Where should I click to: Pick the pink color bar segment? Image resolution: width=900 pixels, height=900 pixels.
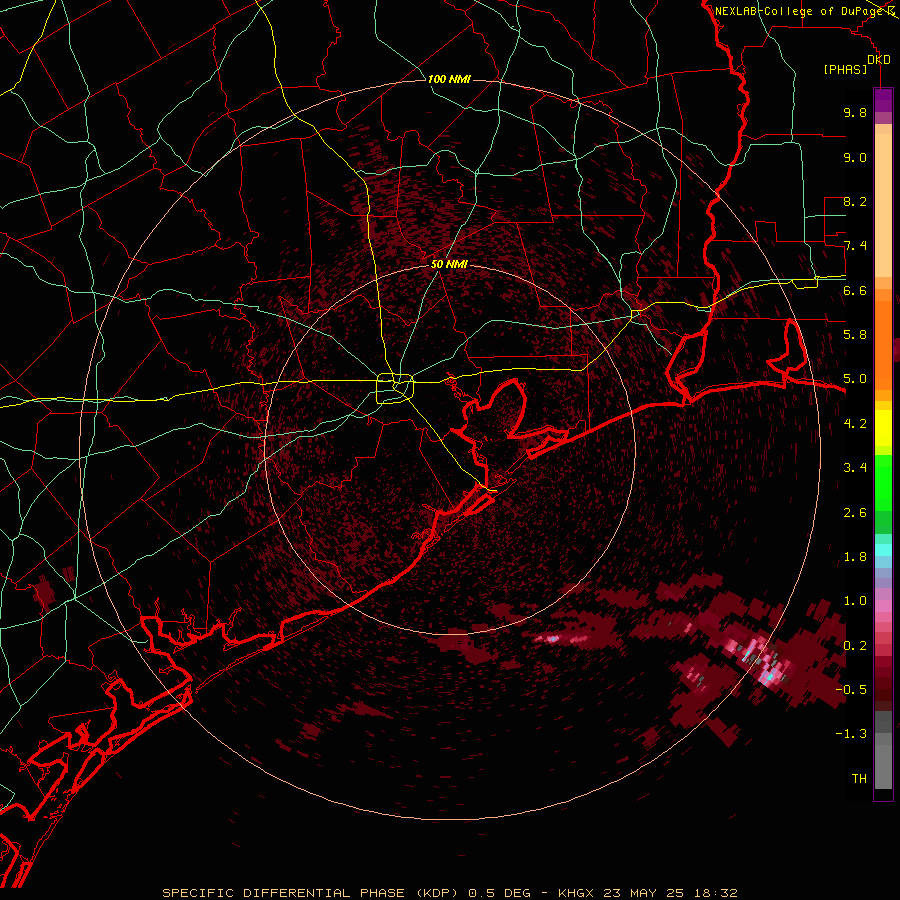pos(883,606)
